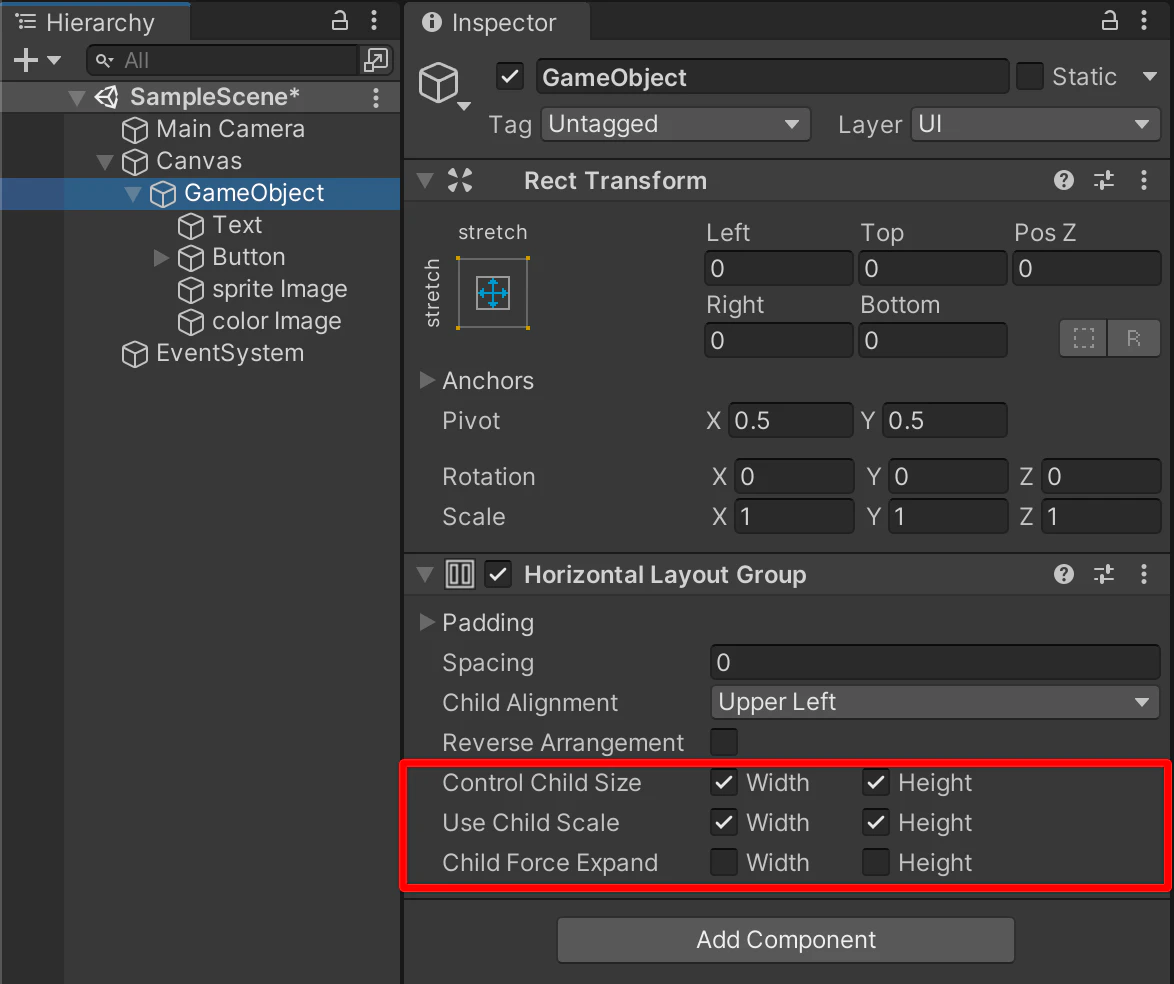1174x984 pixels.
Task: Open Rect Transform presets
Action: click(x=1104, y=180)
